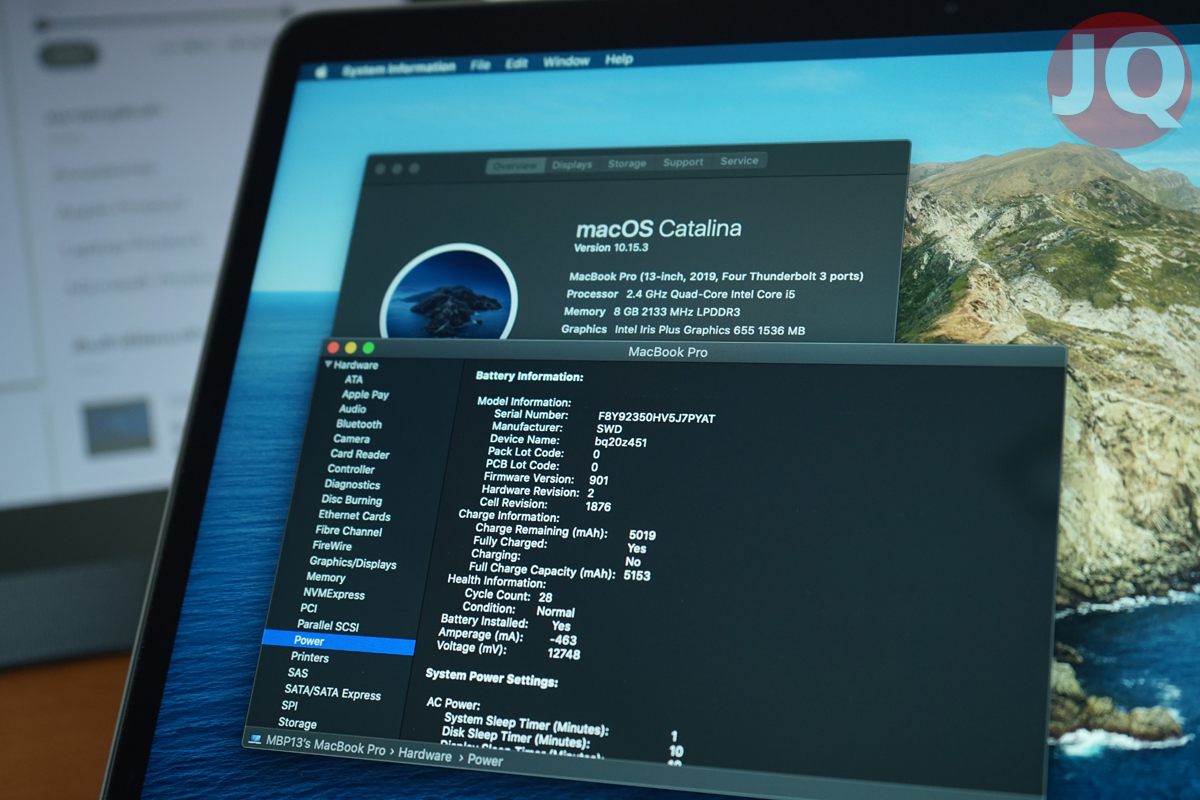Select Graphics/Displays in the sidebar
The image size is (1200, 800).
pyautogui.click(x=352, y=563)
